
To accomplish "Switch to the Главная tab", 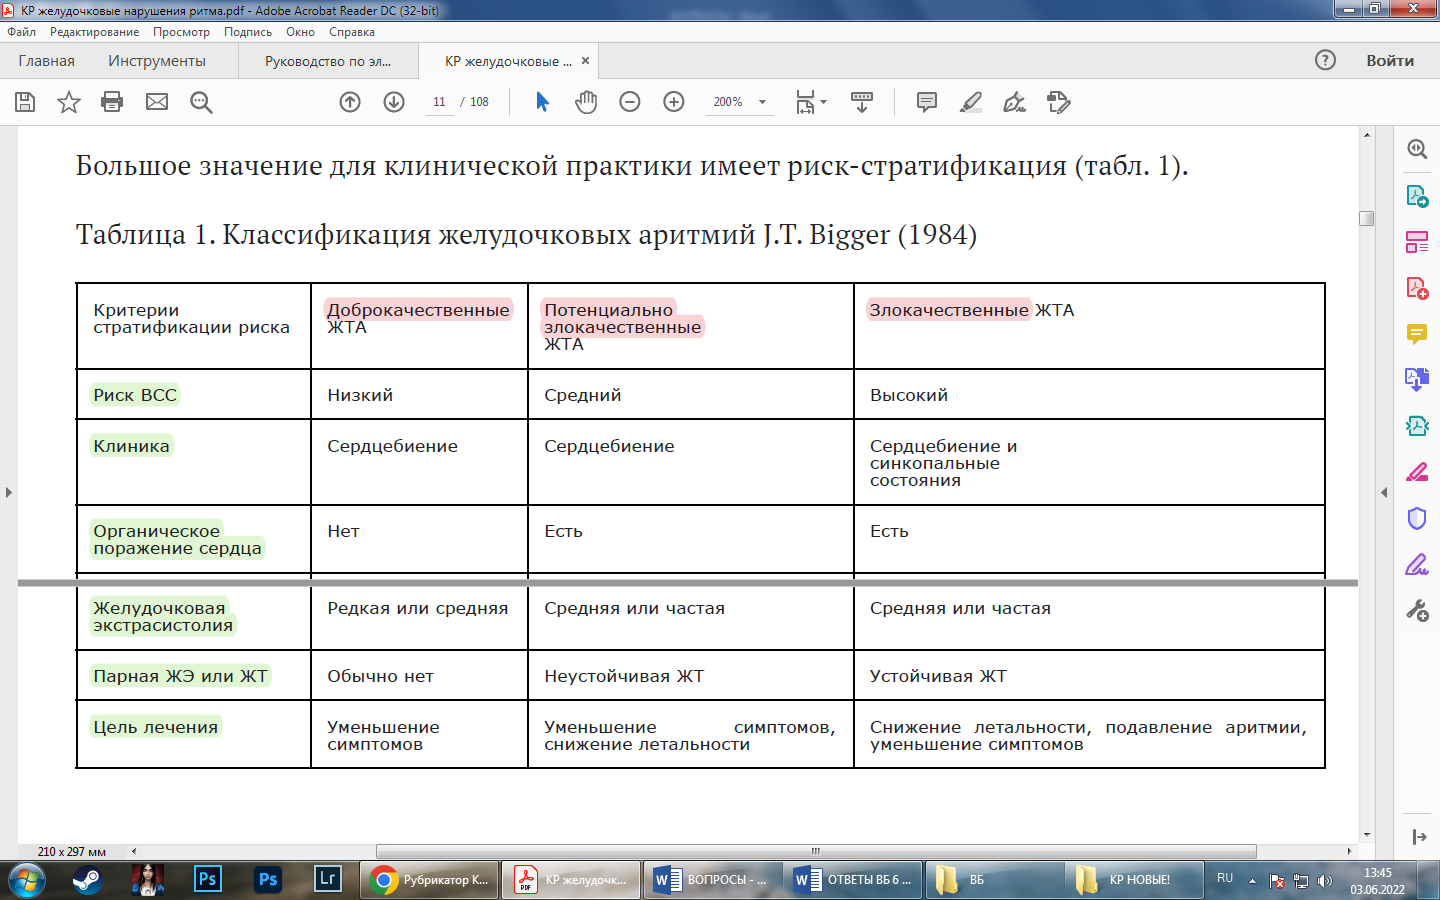I will tap(46, 61).
